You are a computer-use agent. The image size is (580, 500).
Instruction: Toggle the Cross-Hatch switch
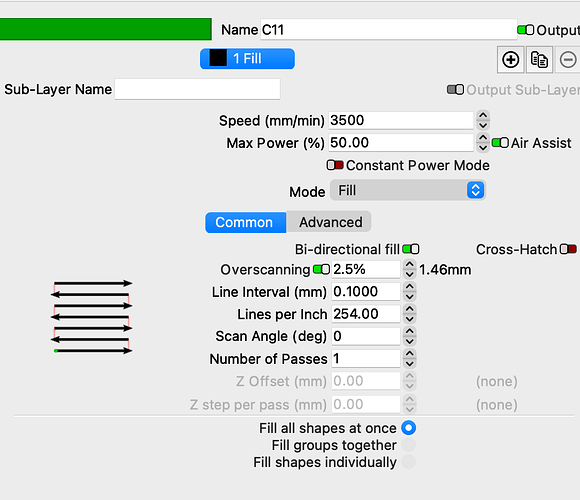coord(568,249)
